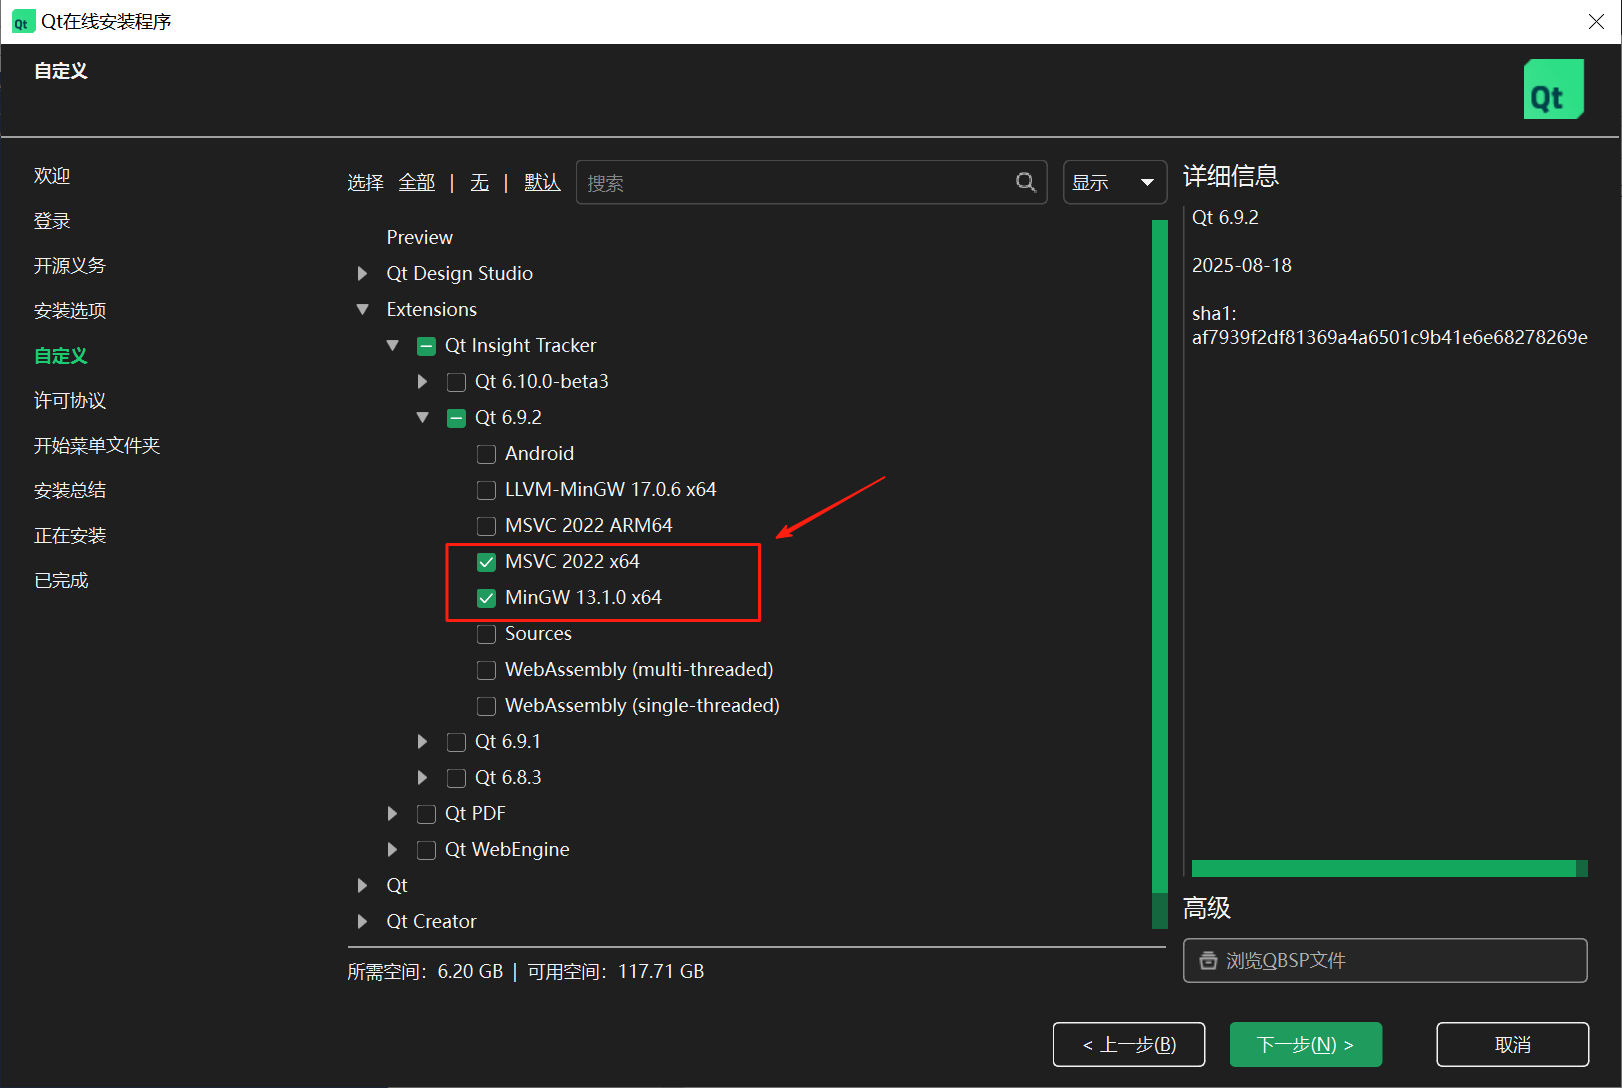Enable WebAssembly (single-threaded) checkbox
1622x1088 pixels.
click(486, 706)
